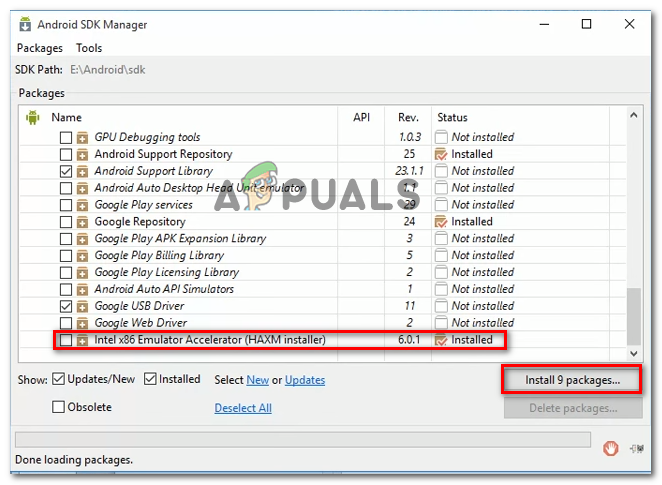The height and width of the screenshot is (485, 662).
Task: Click the package icon beside Google Web Driver
Action: (x=82, y=323)
